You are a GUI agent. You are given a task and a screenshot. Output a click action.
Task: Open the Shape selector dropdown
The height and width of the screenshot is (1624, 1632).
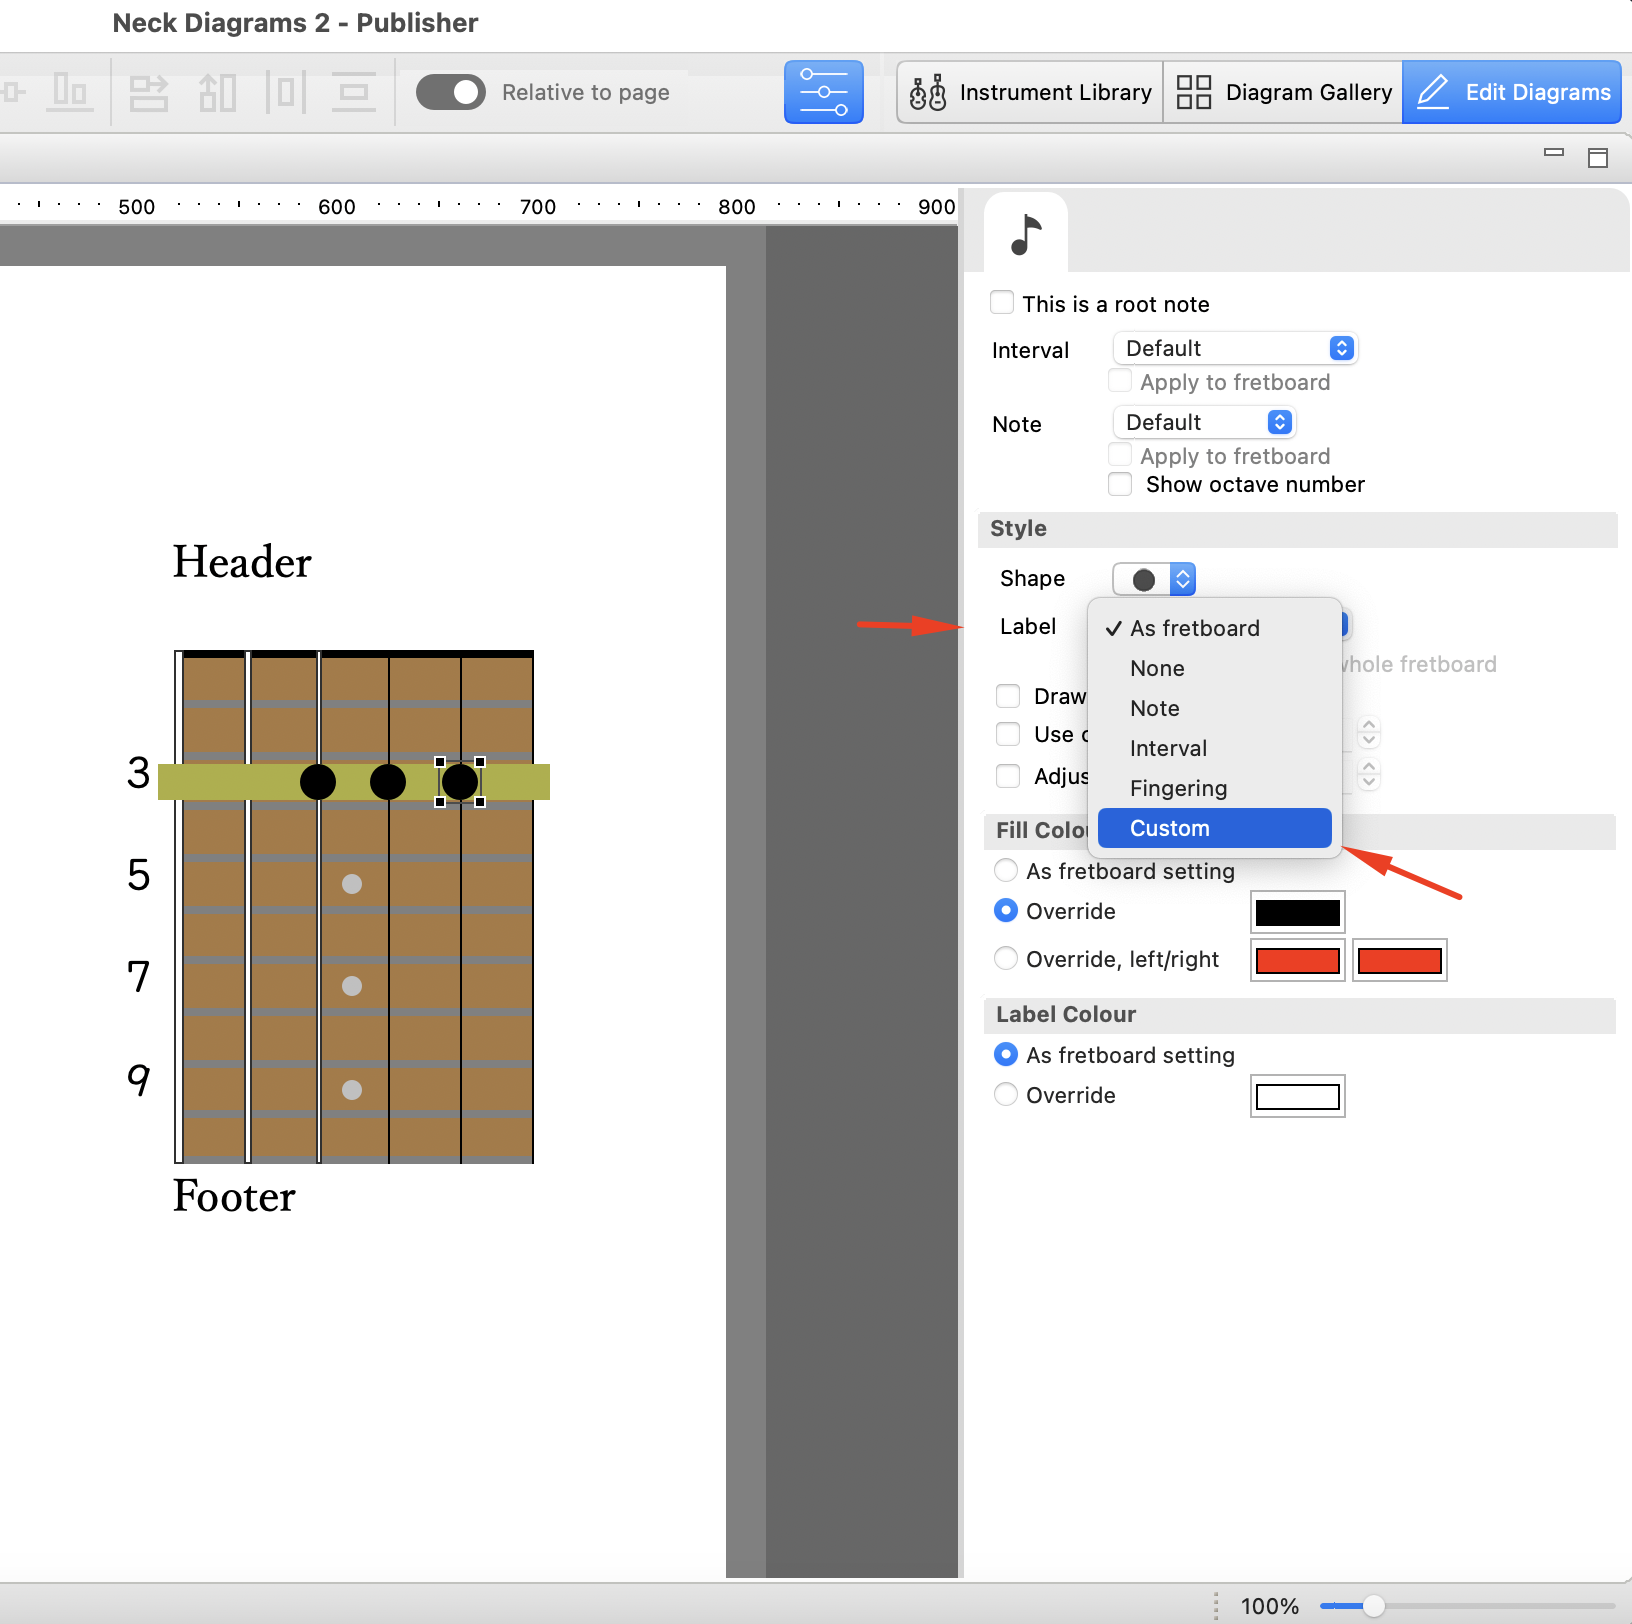tap(1154, 579)
